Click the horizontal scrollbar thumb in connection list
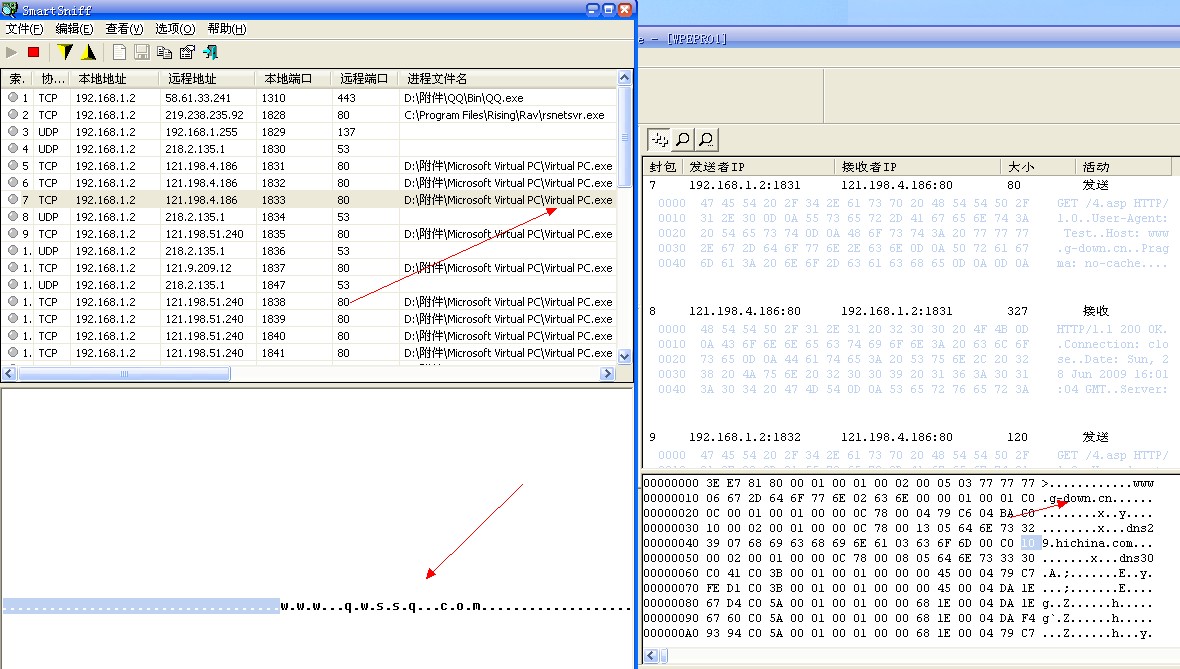 coord(124,373)
